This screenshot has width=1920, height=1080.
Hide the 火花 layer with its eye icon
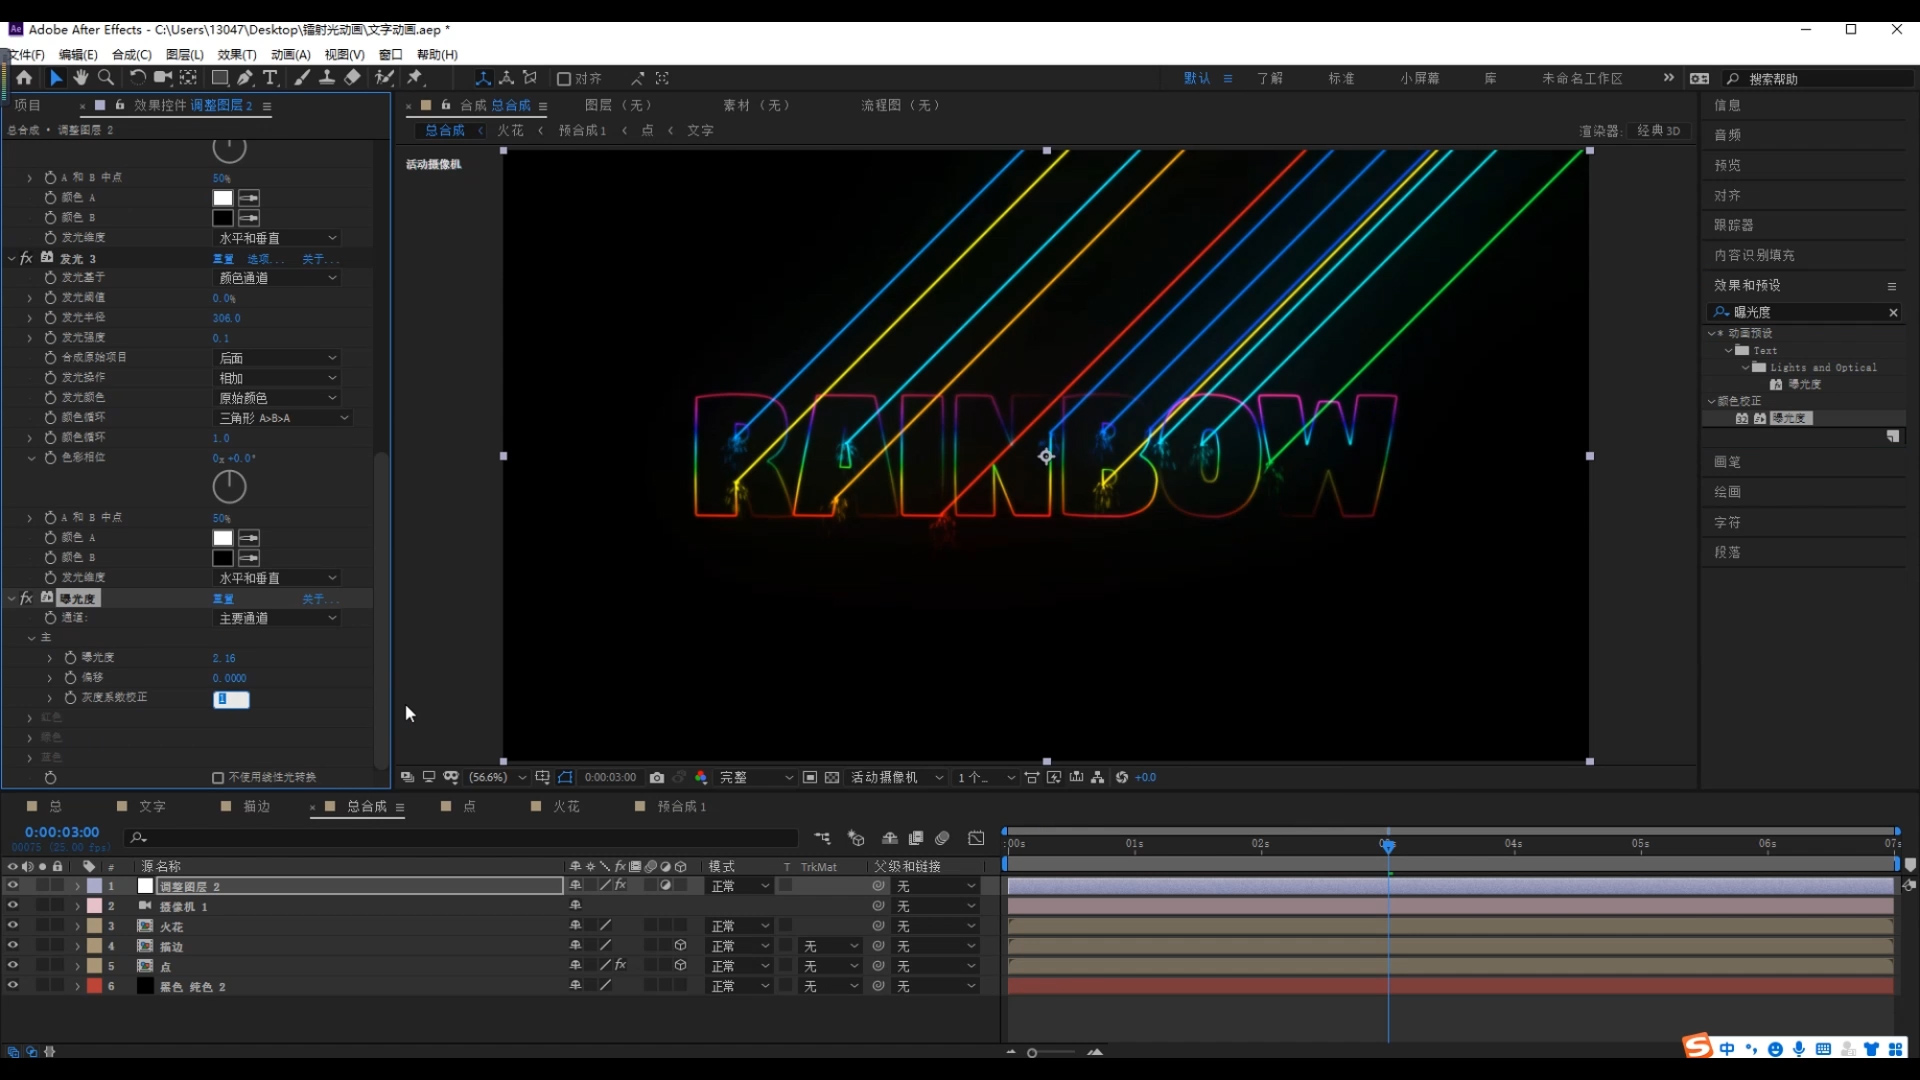tap(13, 926)
